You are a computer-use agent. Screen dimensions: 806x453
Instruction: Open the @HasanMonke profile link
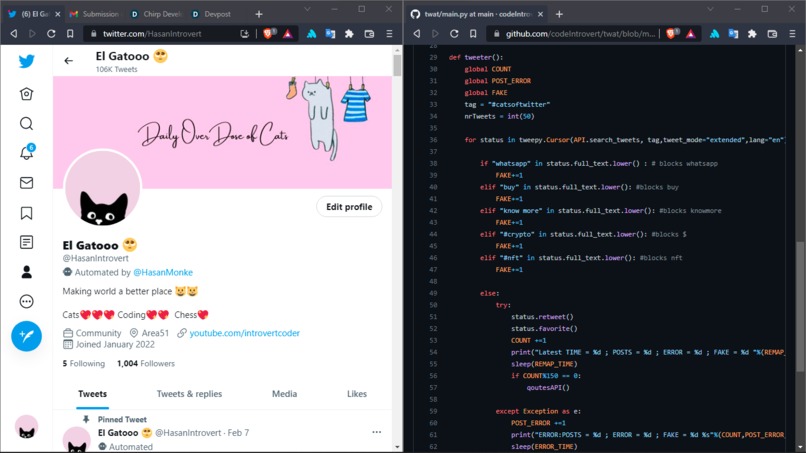pyautogui.click(x=163, y=272)
